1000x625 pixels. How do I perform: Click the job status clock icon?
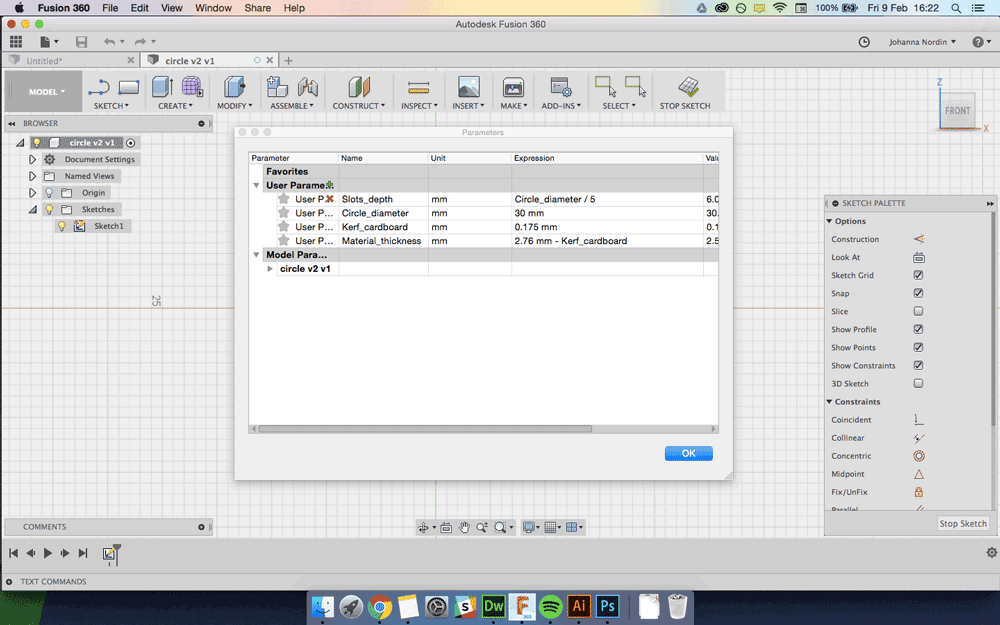pos(864,42)
